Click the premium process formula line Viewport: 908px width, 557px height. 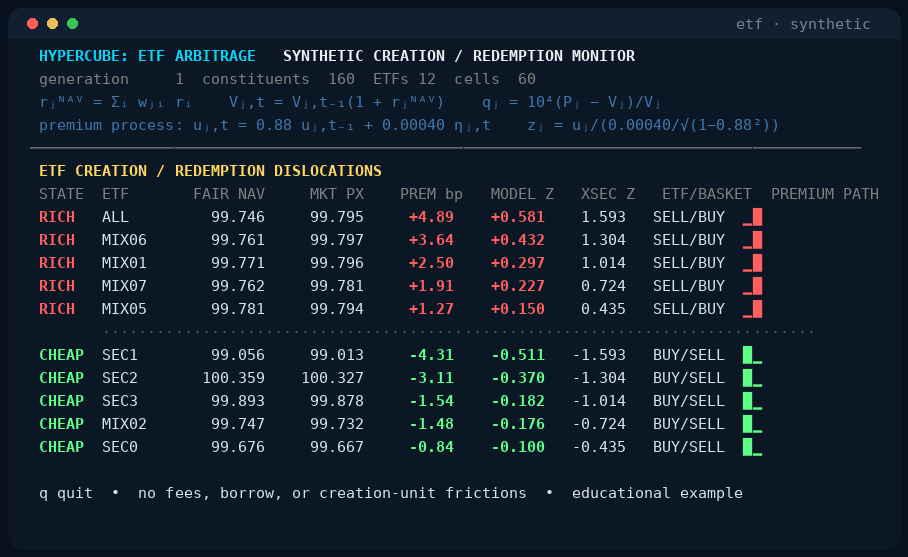click(409, 125)
